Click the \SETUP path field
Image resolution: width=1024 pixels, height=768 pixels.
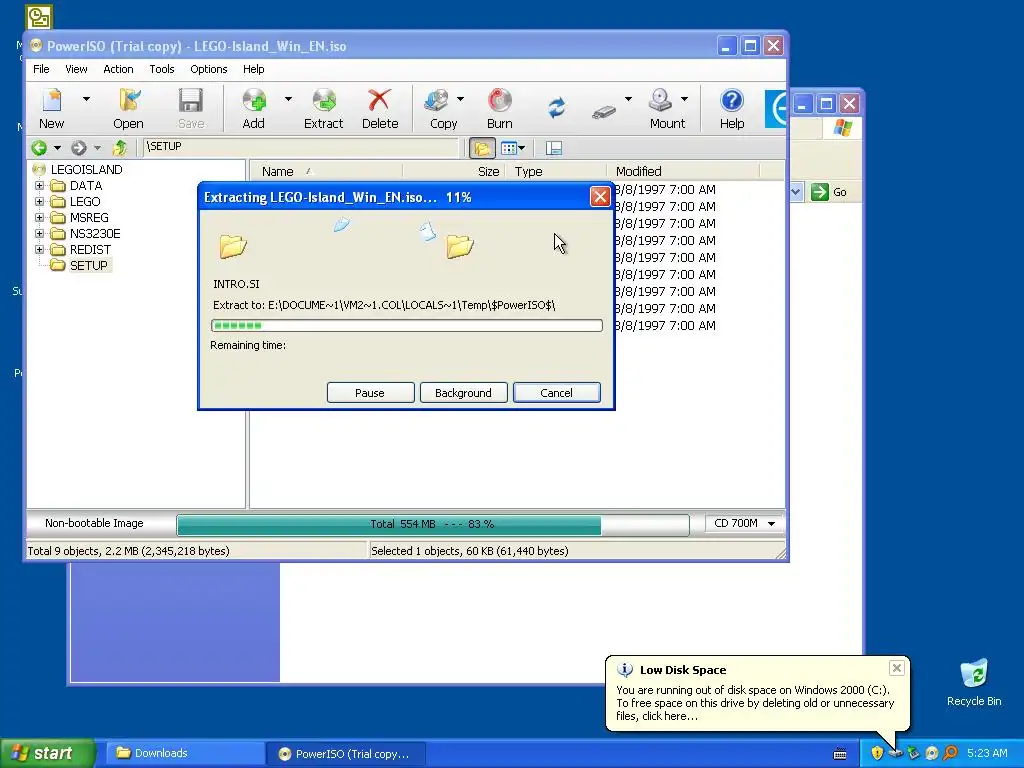coord(301,147)
